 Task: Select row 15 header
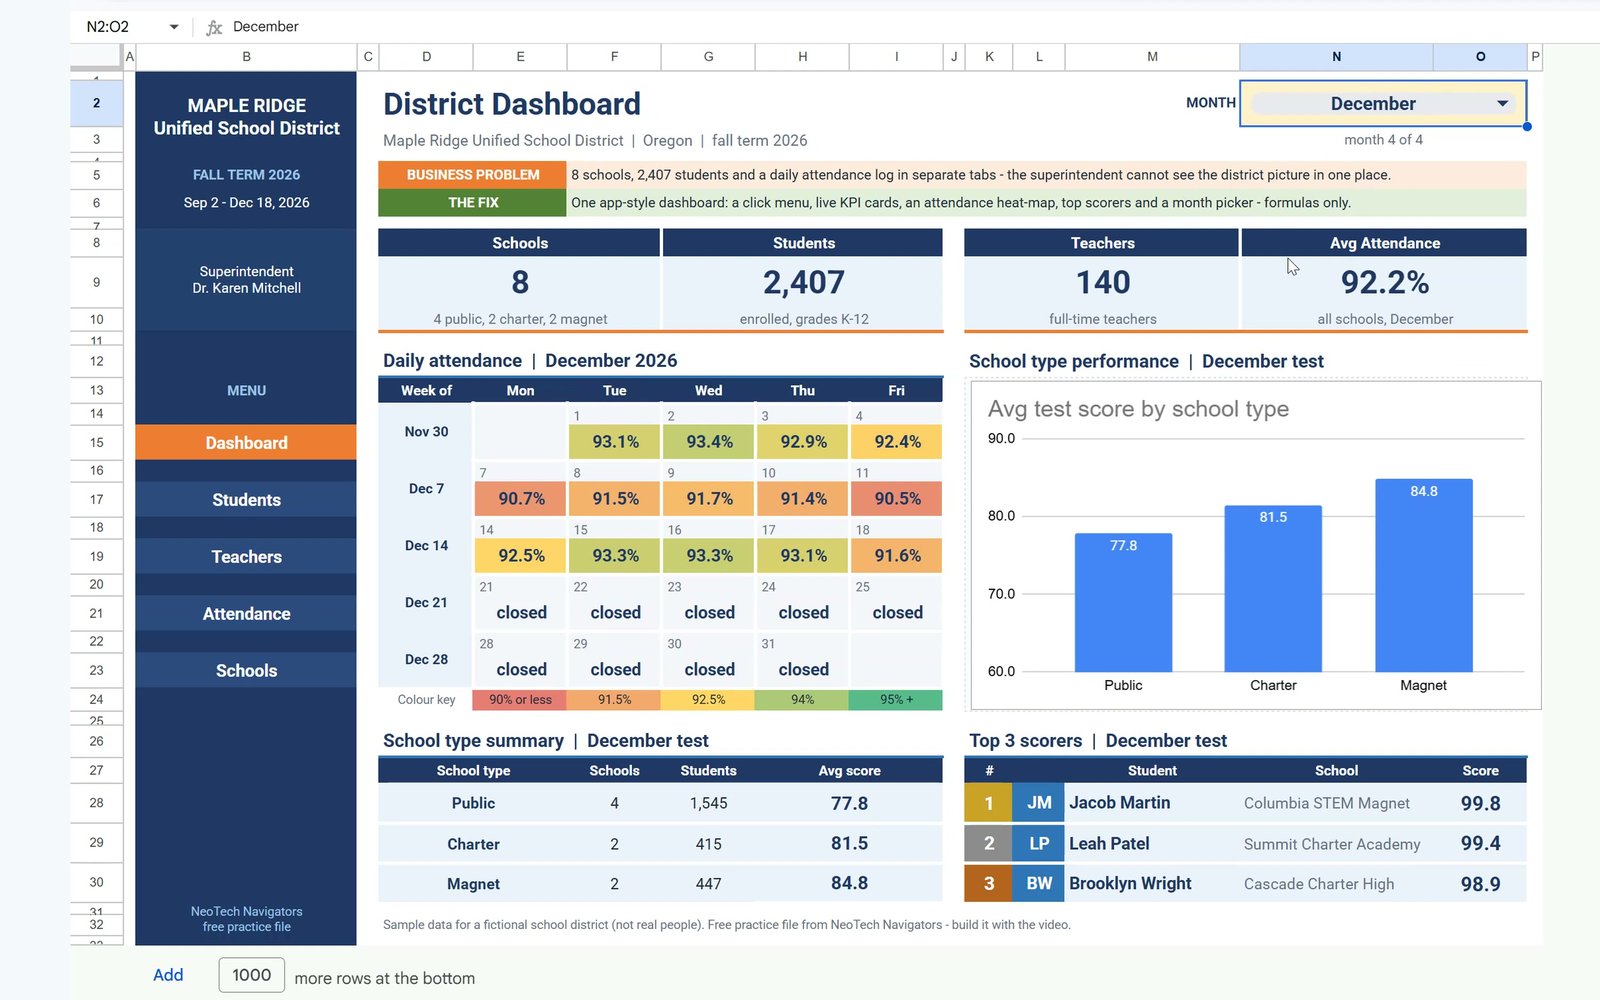coord(96,443)
